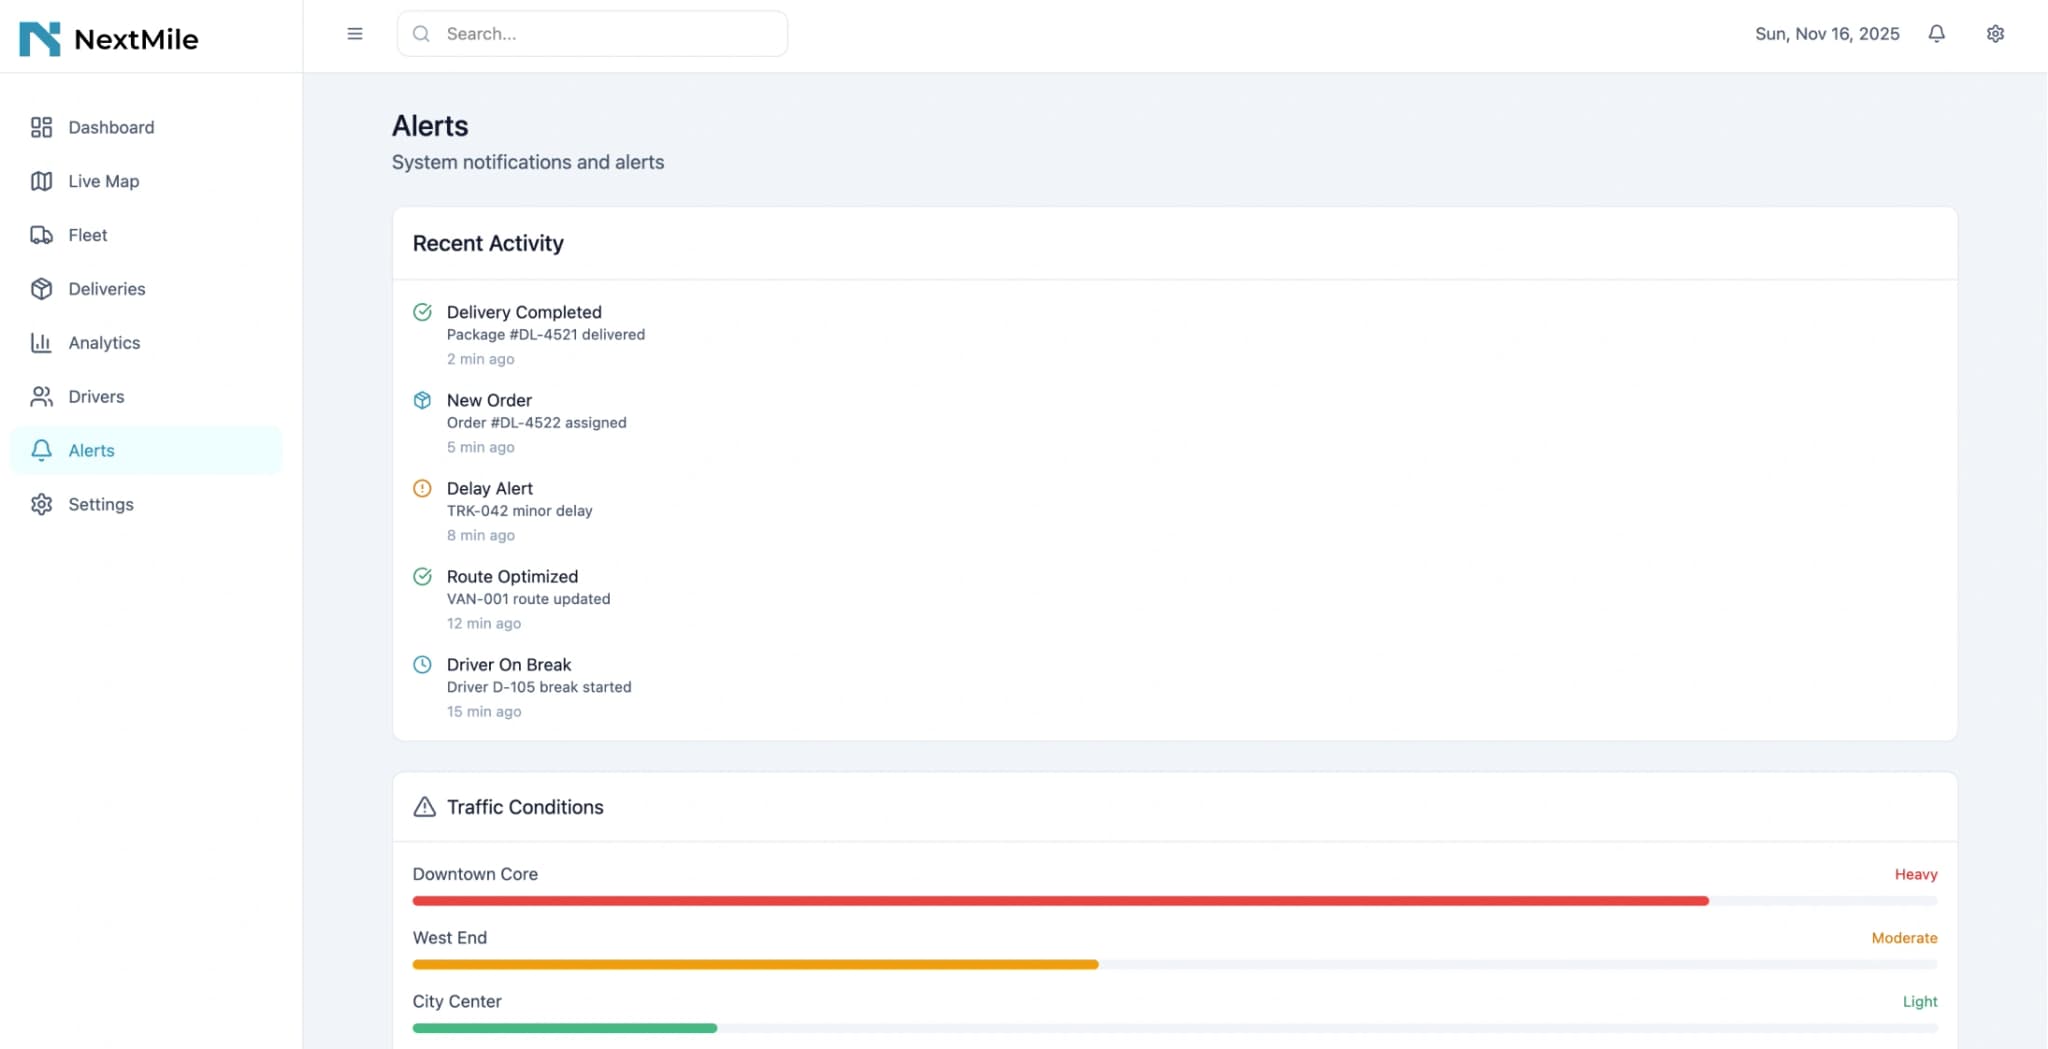
Task: Open the New Order activity entry
Action: pyautogui.click(x=489, y=401)
